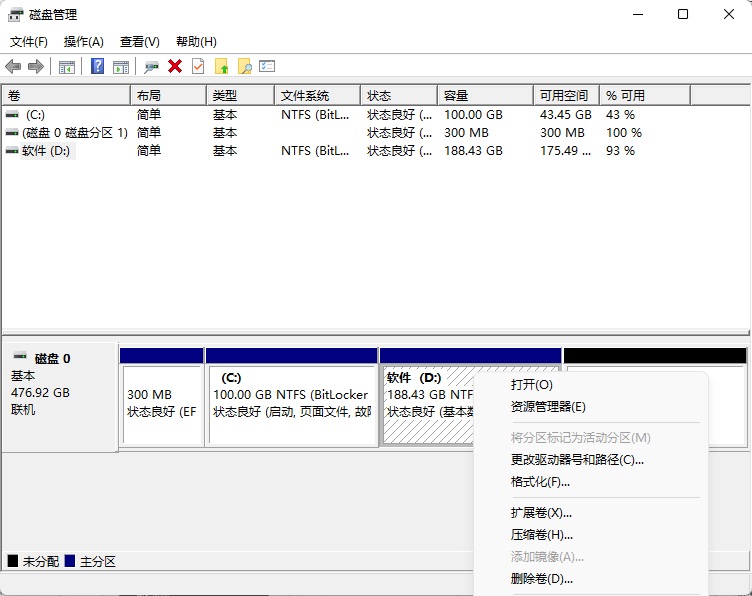Sort by the % 可用 column header
The width and height of the screenshot is (752, 596).
tap(645, 95)
